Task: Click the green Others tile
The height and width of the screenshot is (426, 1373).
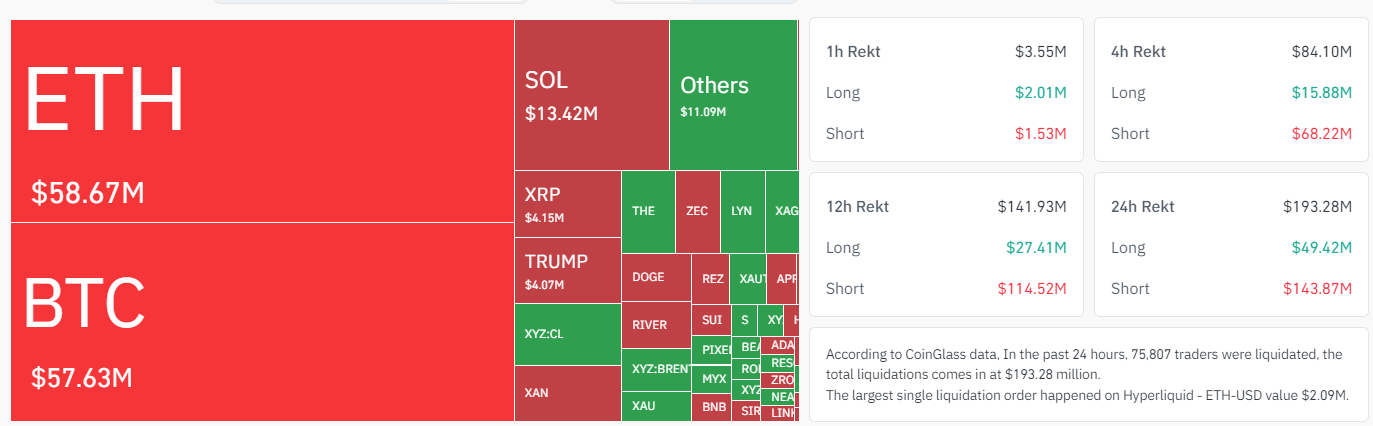Action: pos(732,95)
